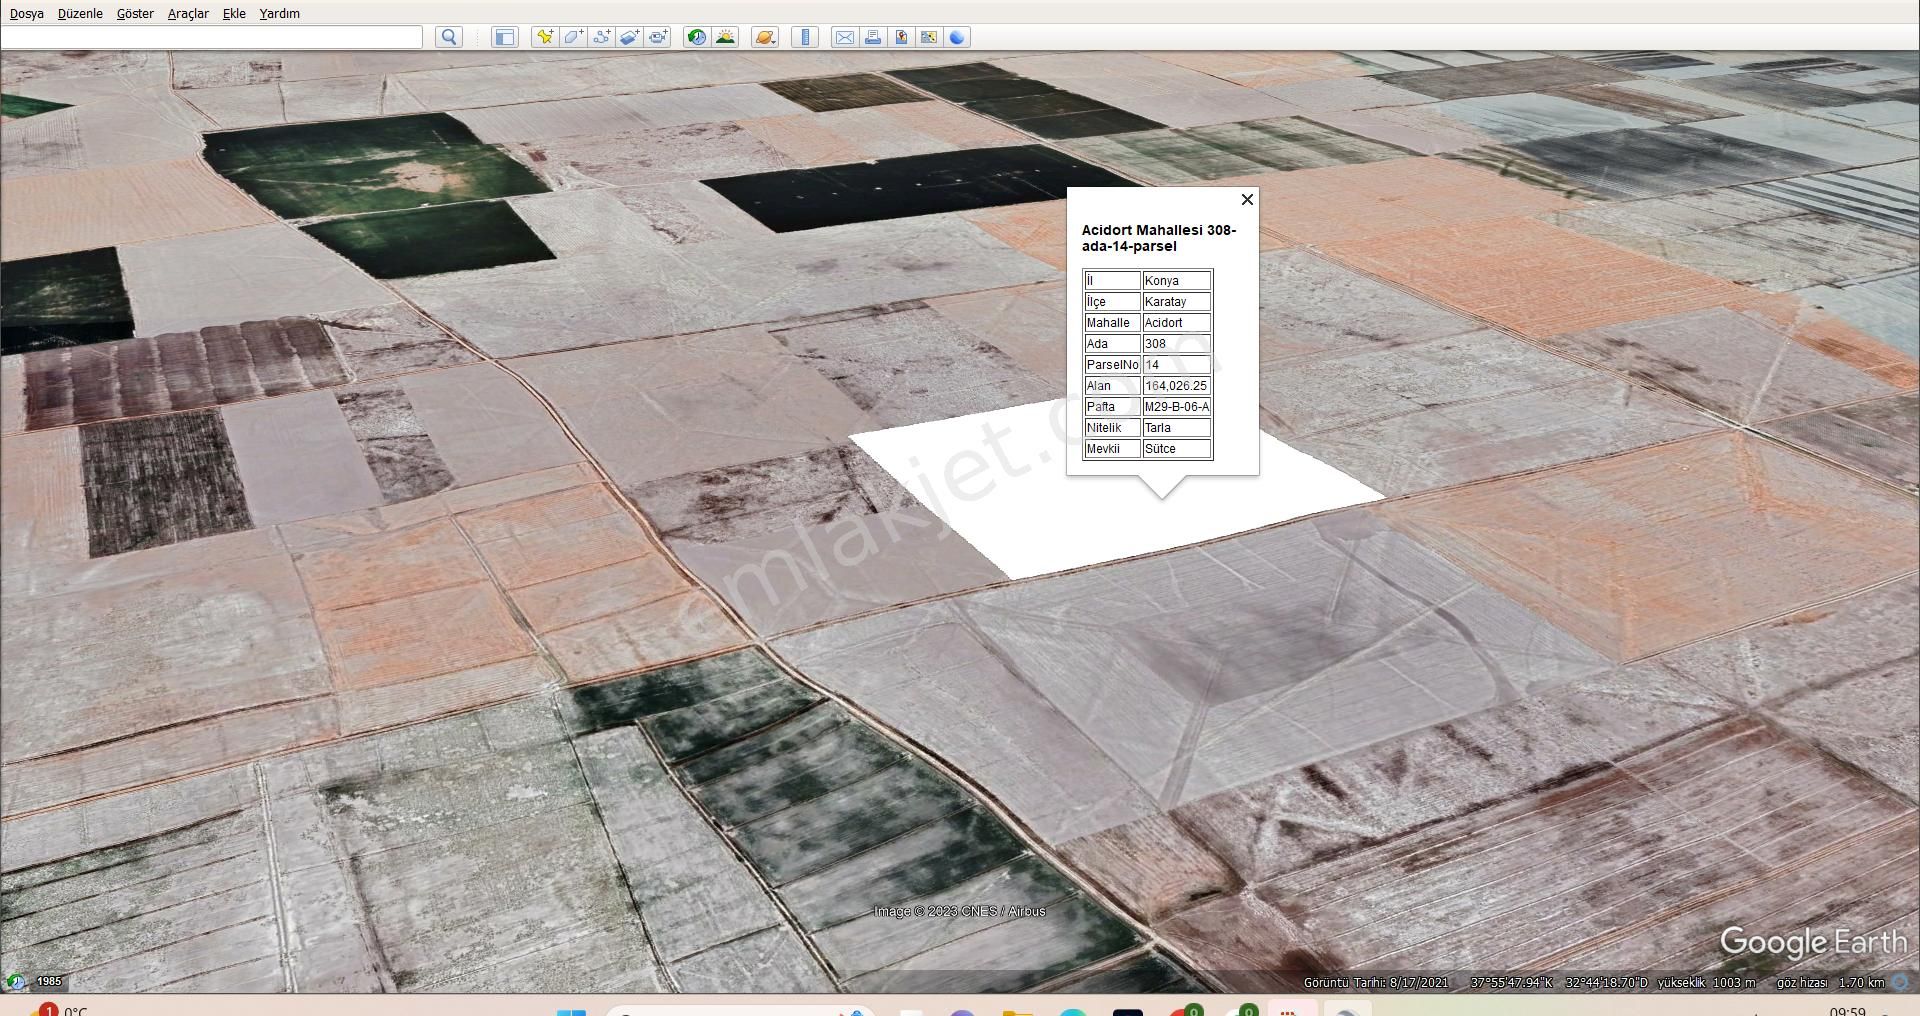Screen dimensions: 1920x1016
Task: Click the longitude 32°44'18.70"D readout
Action: point(1606,983)
